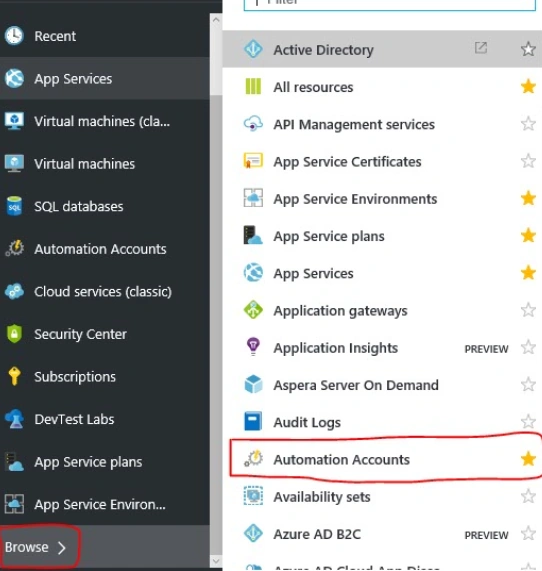The height and width of the screenshot is (571, 542).
Task: Toggle the Automation Accounts favorite star
Action: coord(528,459)
